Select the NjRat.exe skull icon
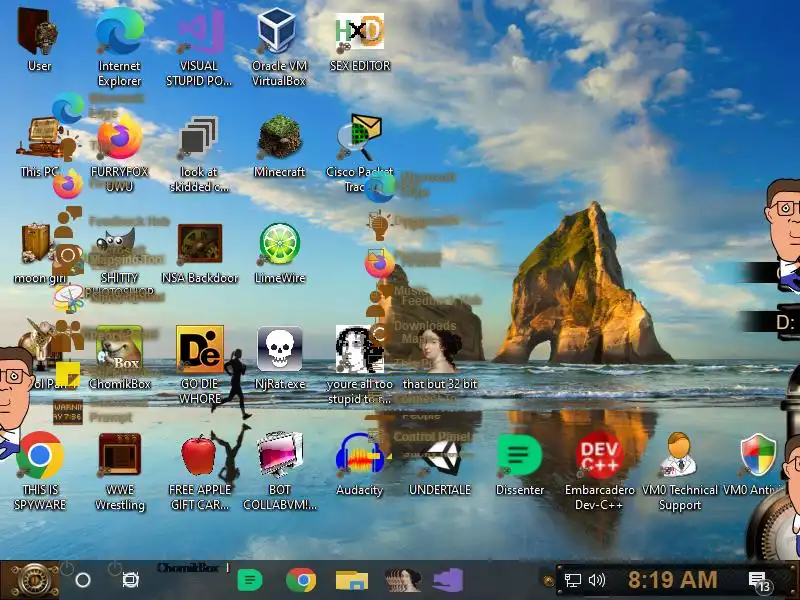 tap(279, 358)
